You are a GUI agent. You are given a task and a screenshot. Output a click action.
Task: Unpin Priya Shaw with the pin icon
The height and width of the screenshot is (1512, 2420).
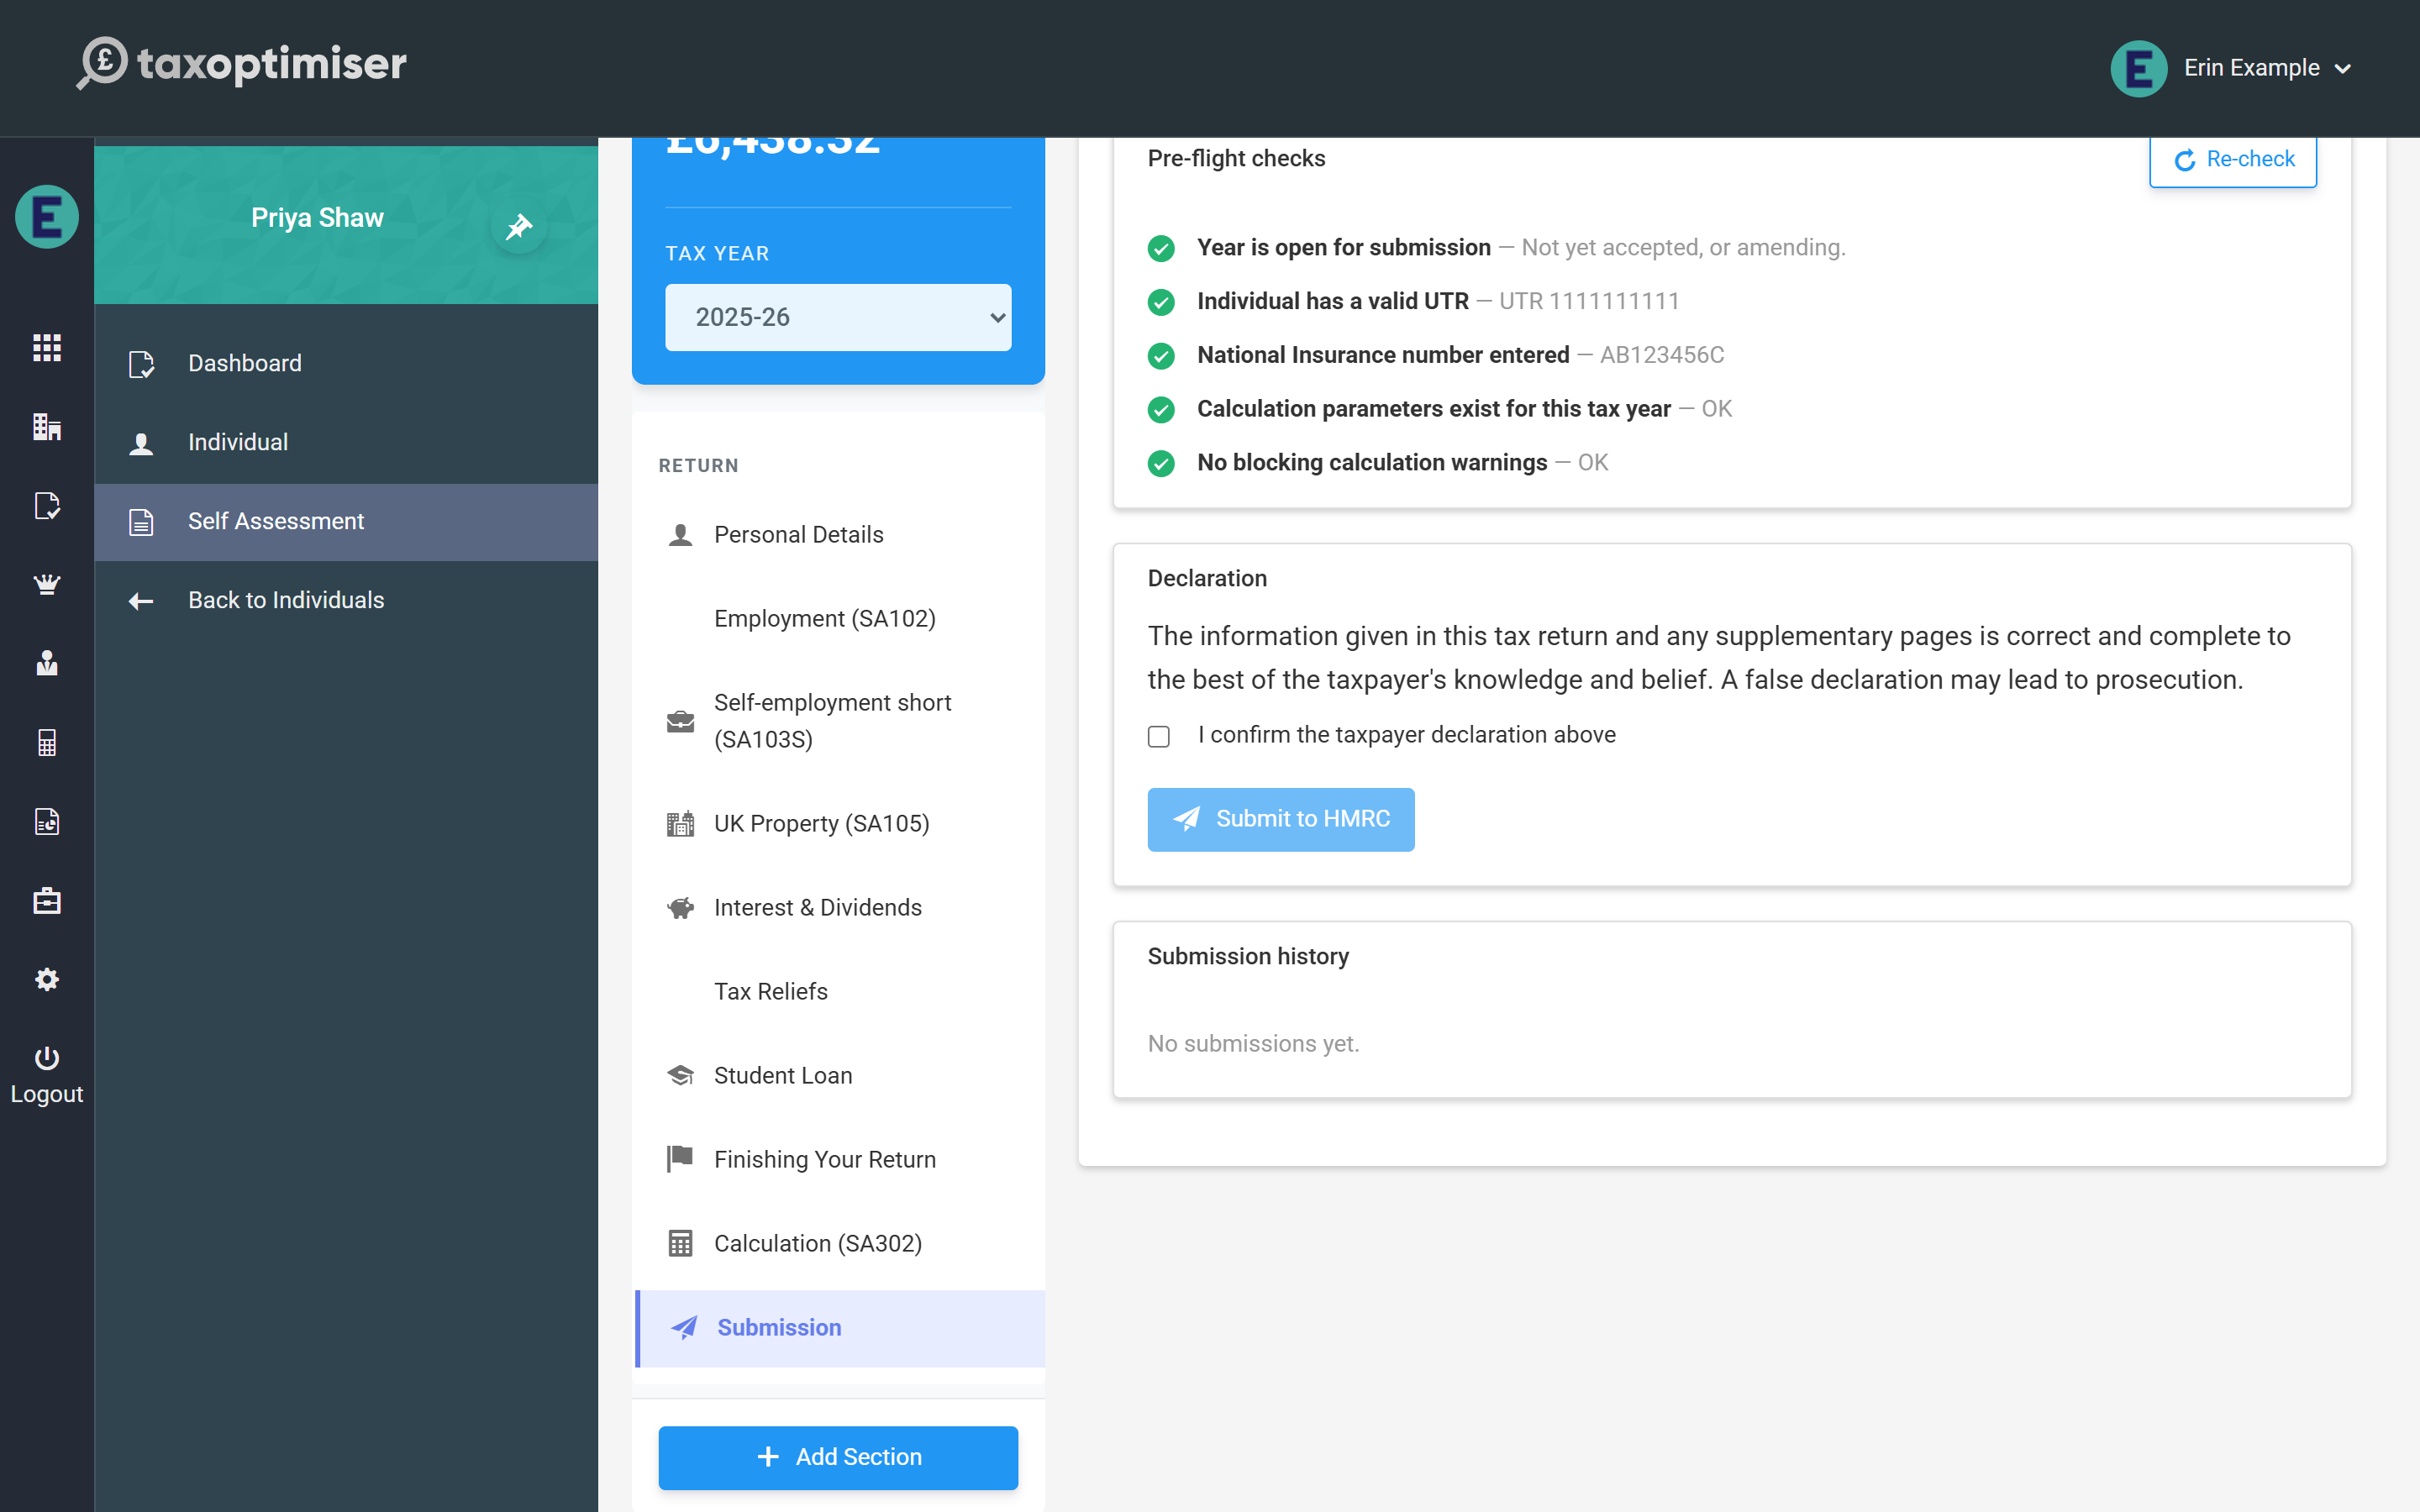click(x=519, y=227)
